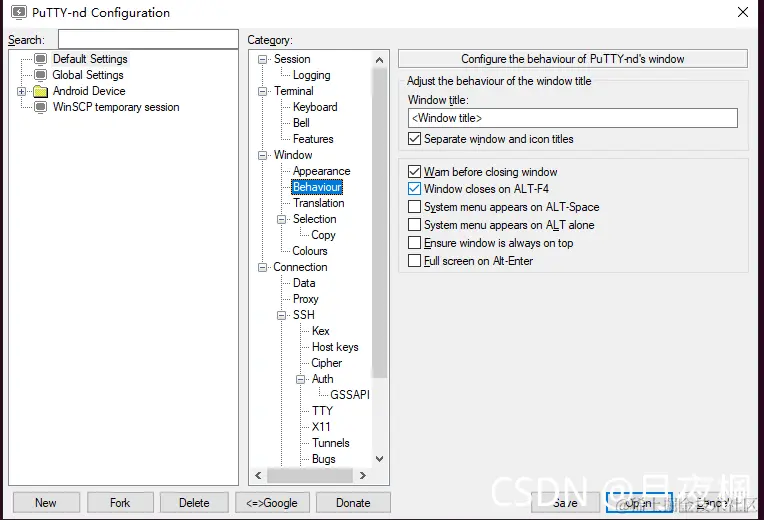Open the Logging category

coord(311,75)
